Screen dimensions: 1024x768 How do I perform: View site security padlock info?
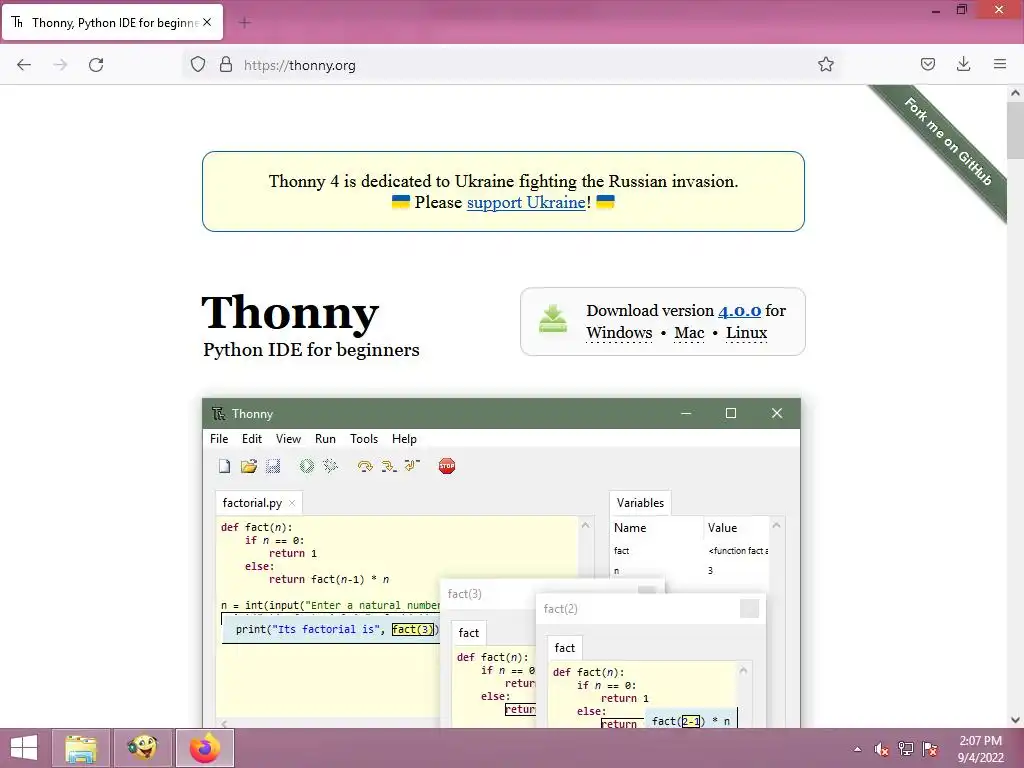(226, 64)
